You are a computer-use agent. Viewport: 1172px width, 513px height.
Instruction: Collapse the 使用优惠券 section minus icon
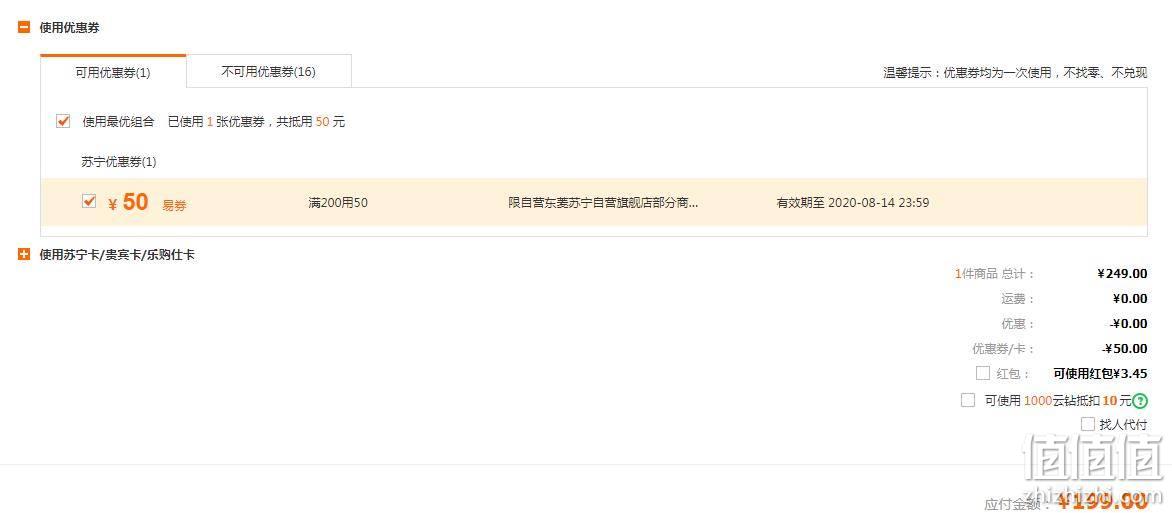[24, 28]
